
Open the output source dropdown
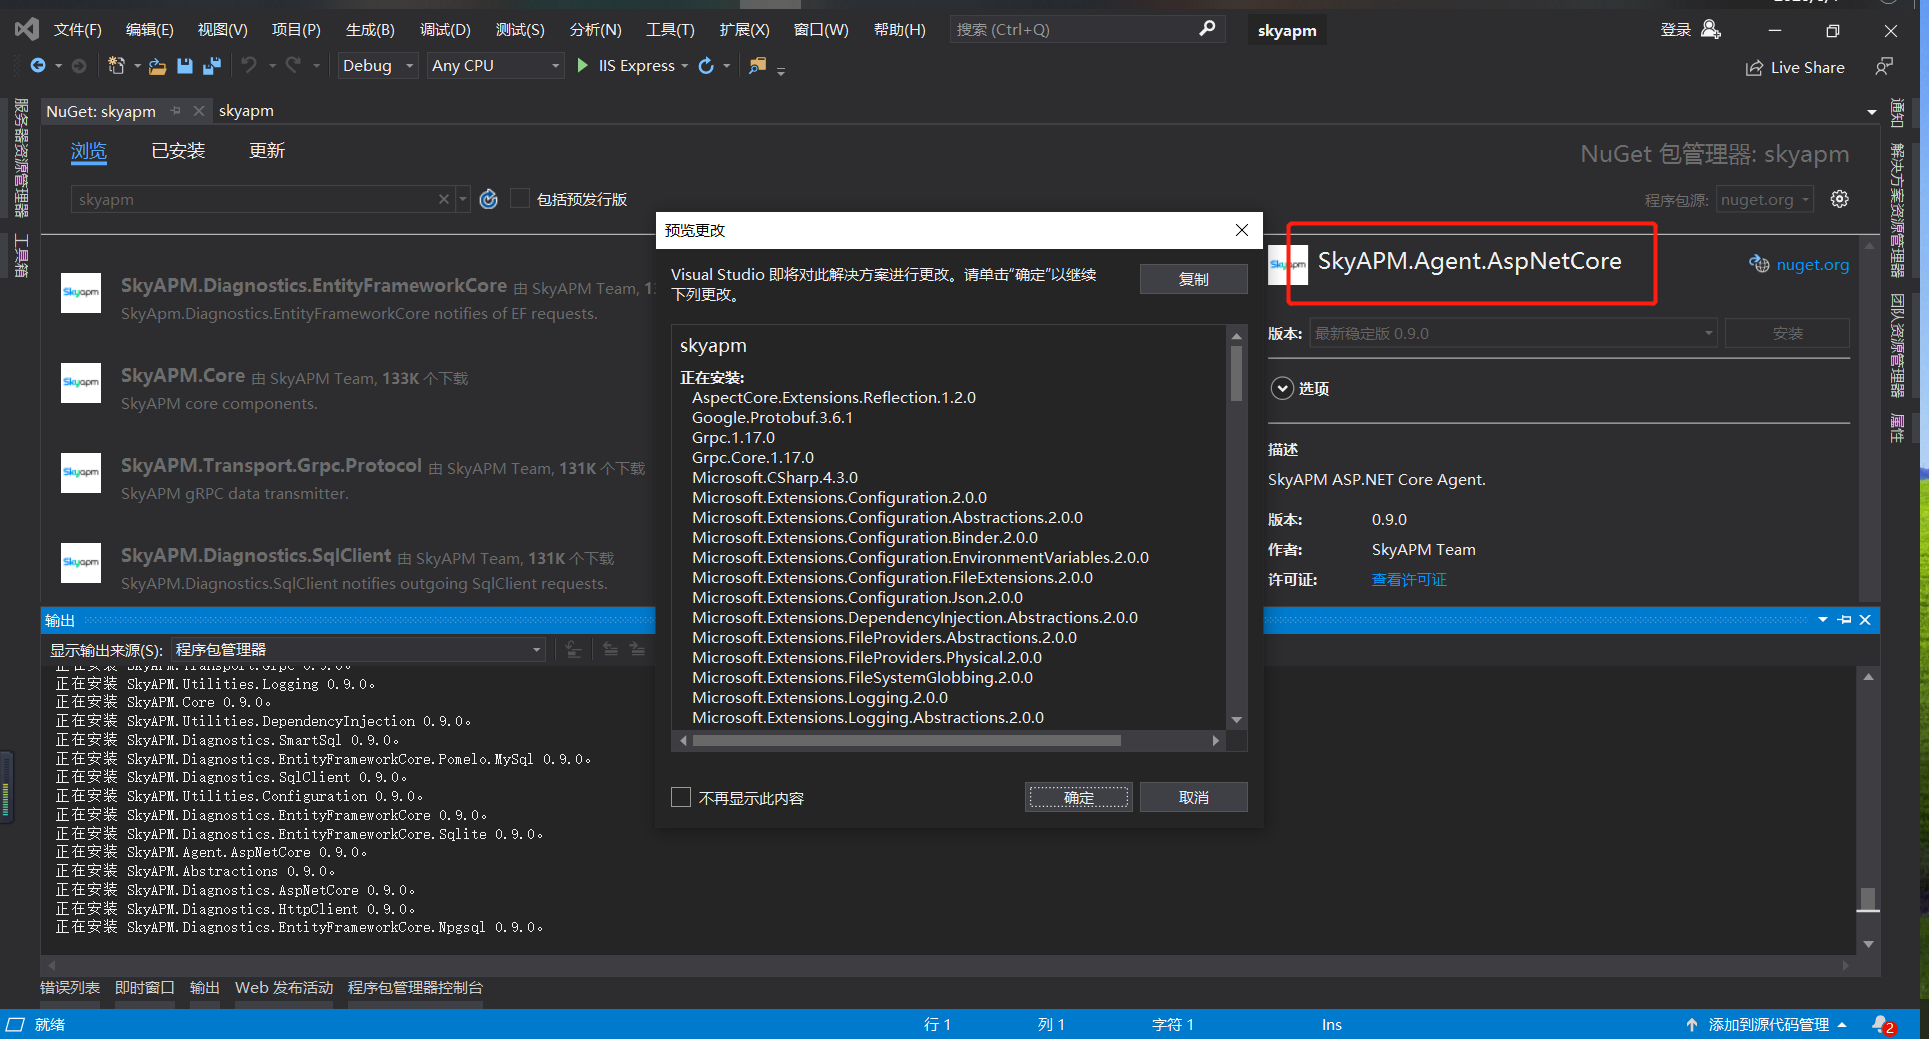pos(359,650)
